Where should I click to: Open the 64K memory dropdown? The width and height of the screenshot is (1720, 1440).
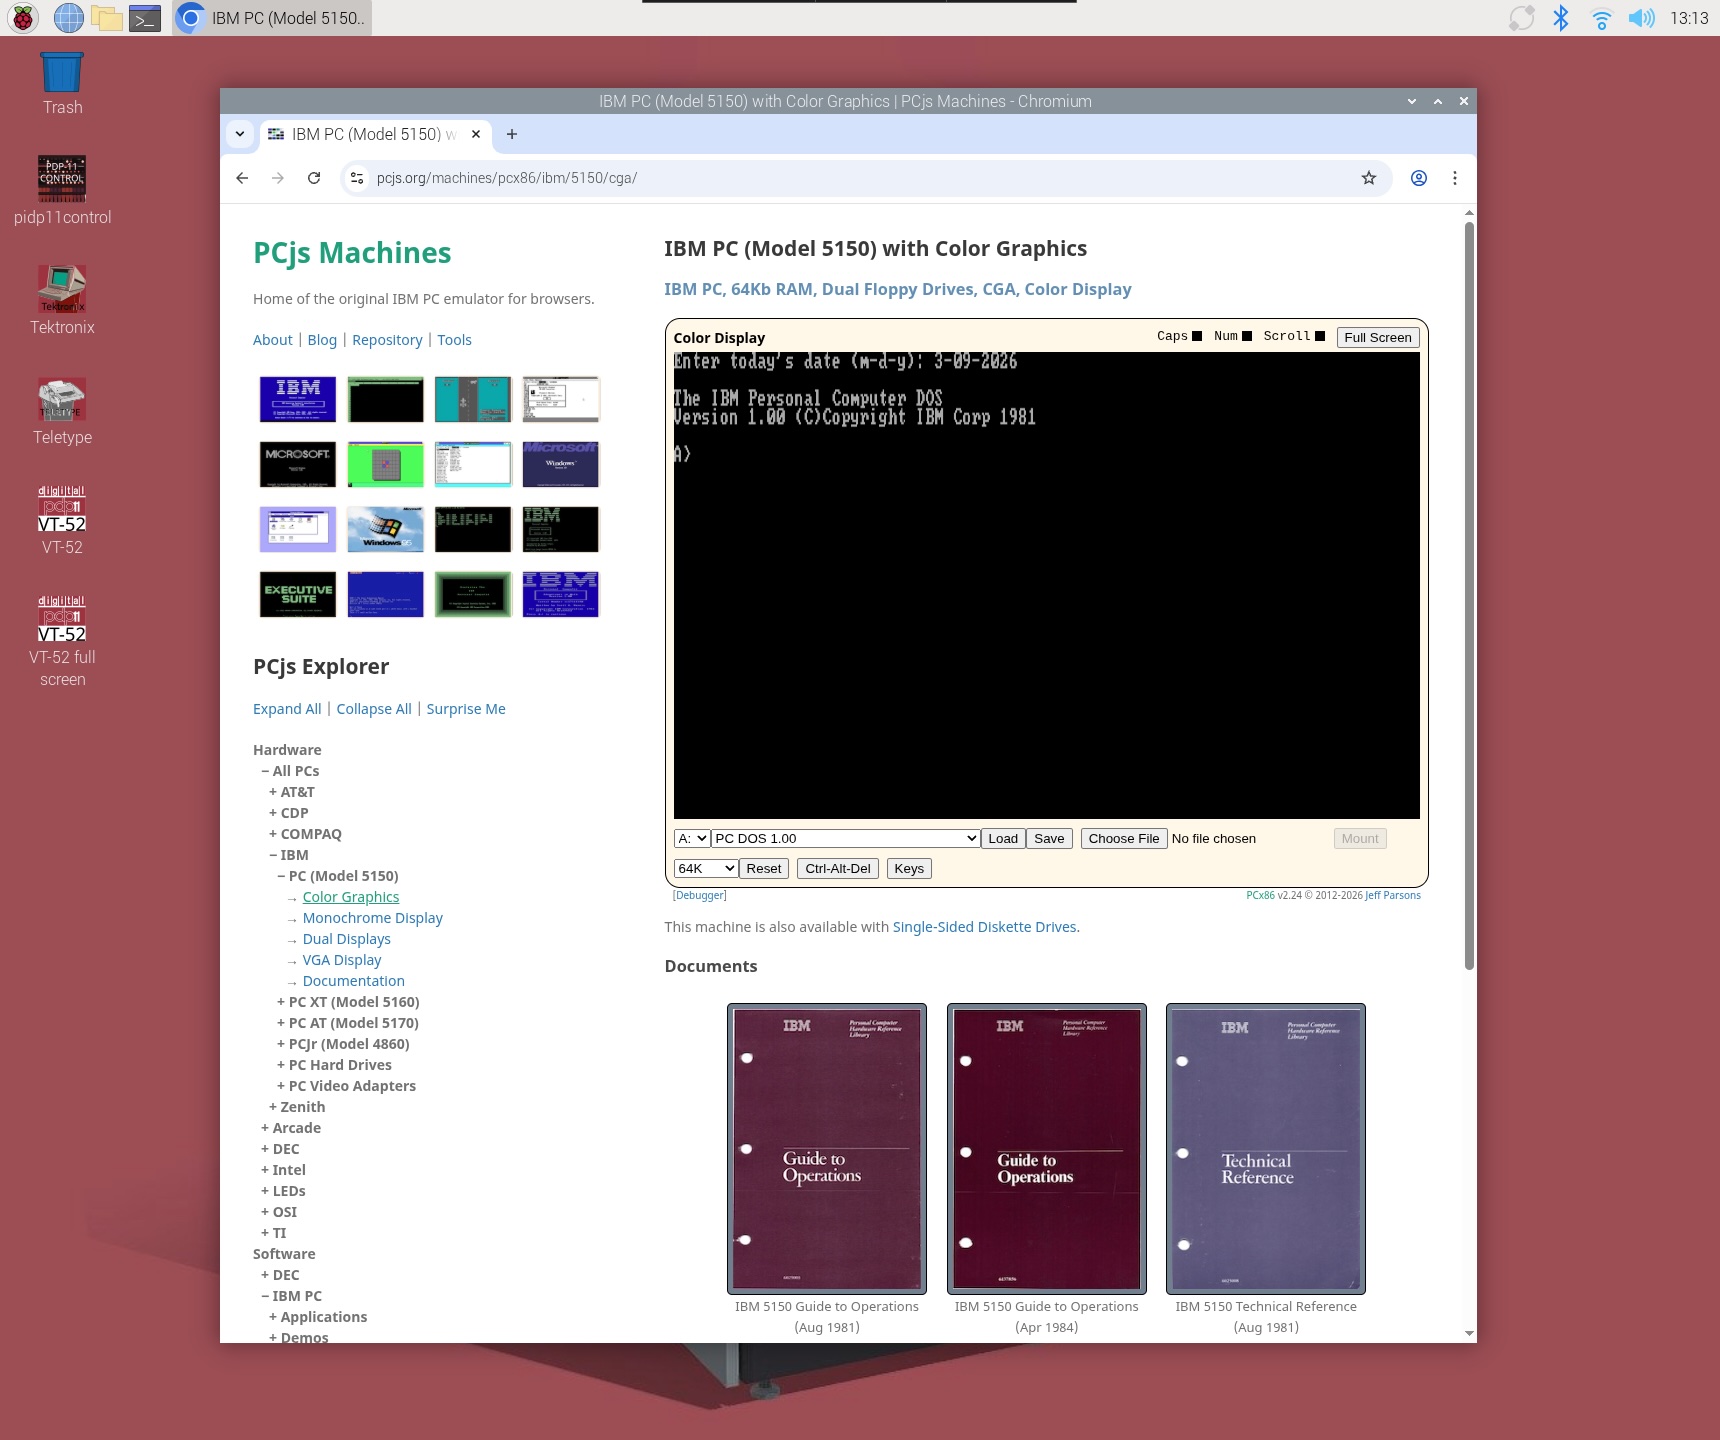[x=706, y=869]
